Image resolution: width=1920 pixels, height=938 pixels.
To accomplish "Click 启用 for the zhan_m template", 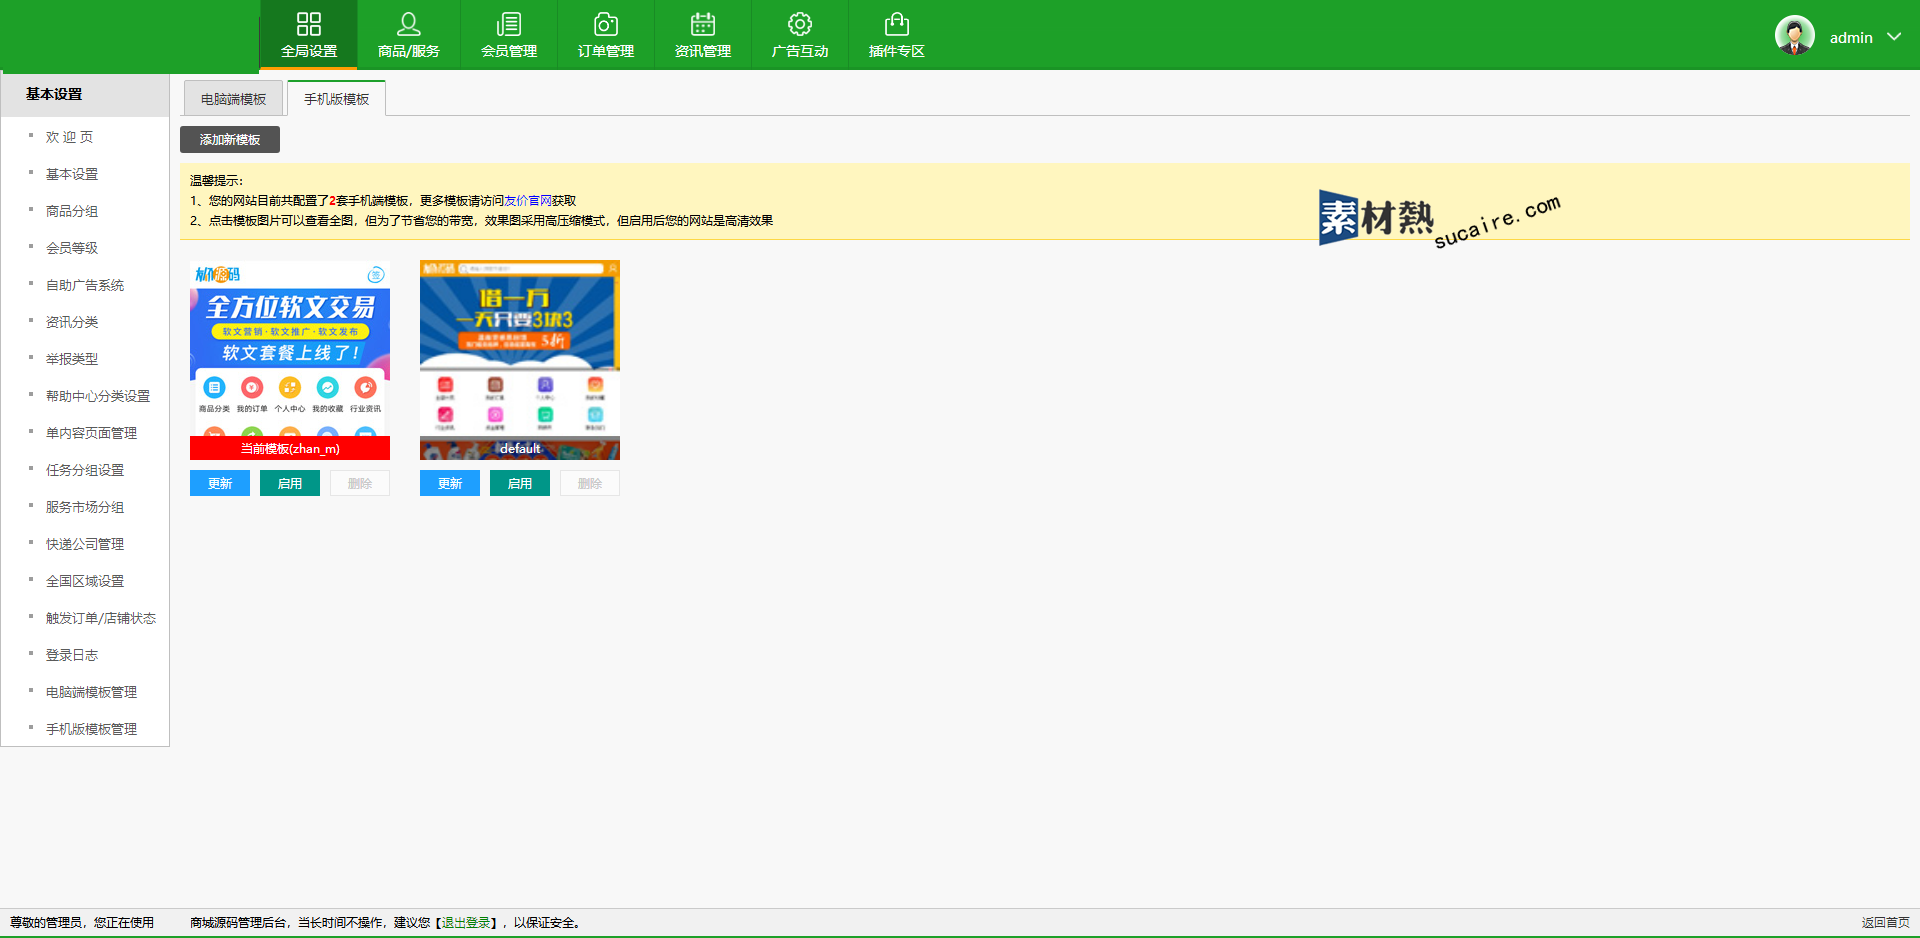I will tap(290, 483).
